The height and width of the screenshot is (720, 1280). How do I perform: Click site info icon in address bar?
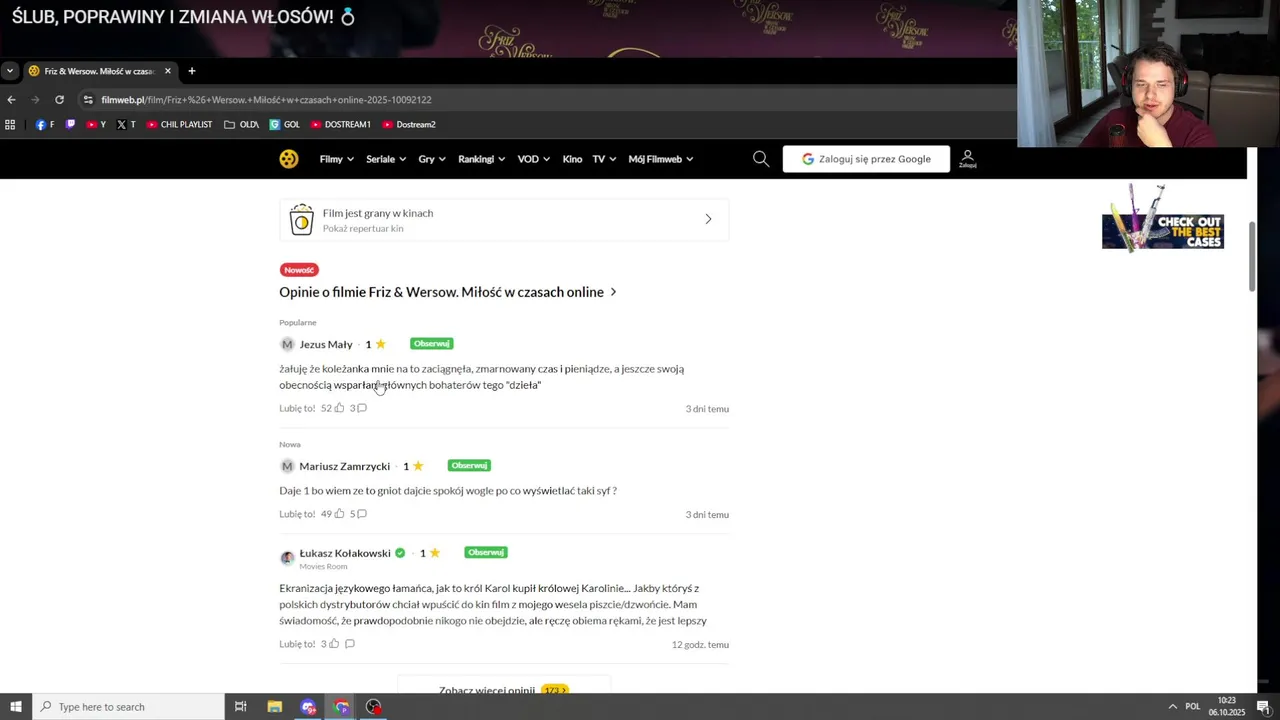[x=88, y=100]
